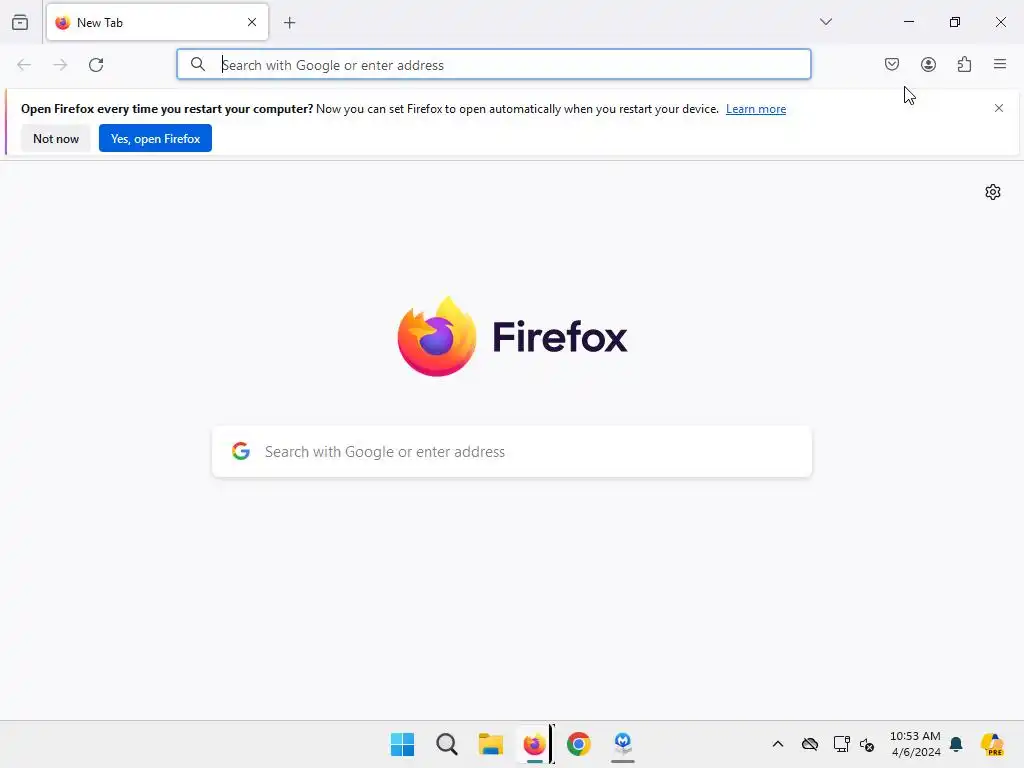1024x768 pixels.
Task: Open the Windows Start menu
Action: 402,744
